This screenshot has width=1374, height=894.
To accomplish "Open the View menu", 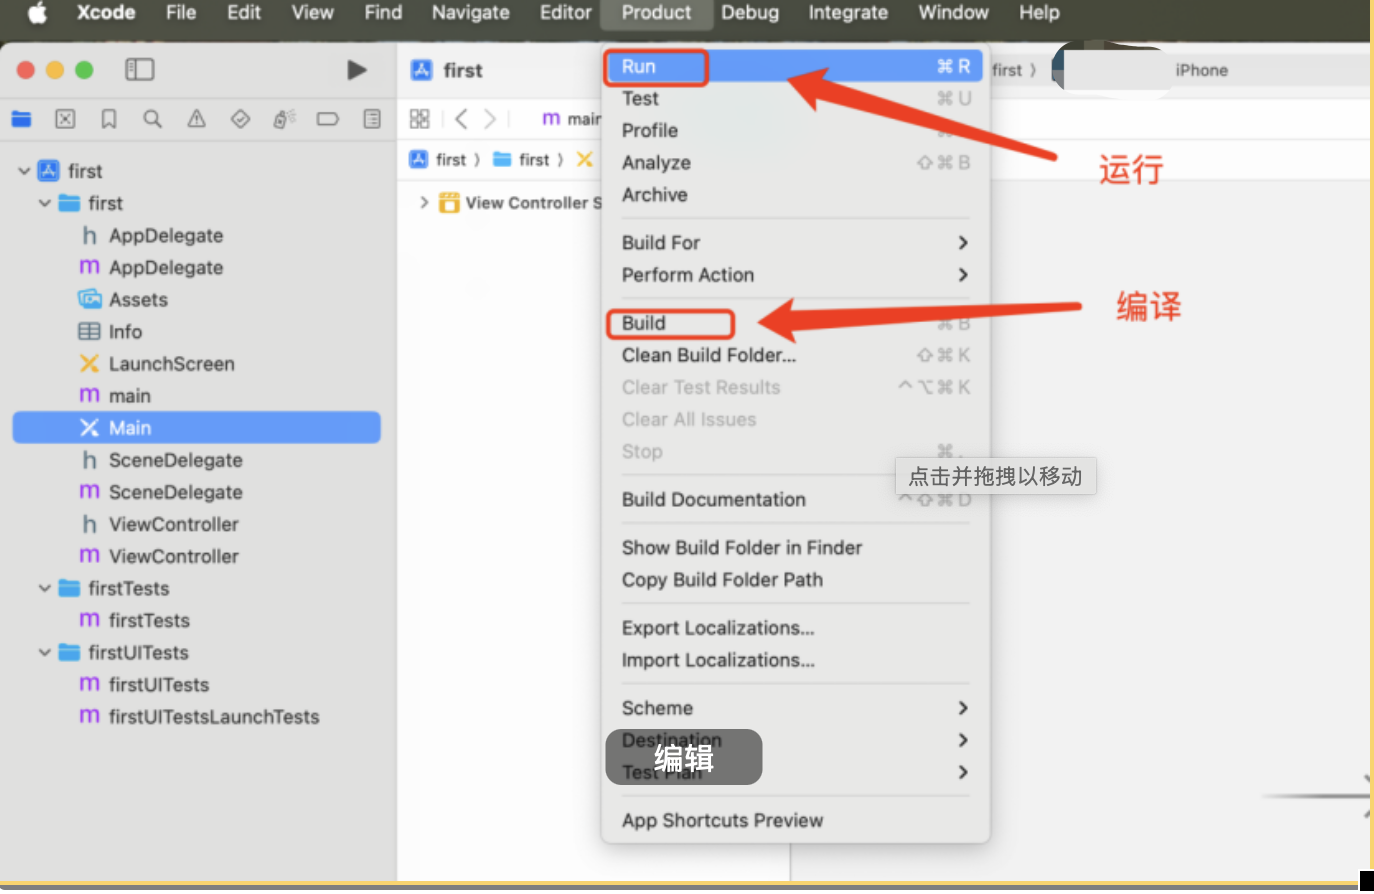I will (x=312, y=13).
